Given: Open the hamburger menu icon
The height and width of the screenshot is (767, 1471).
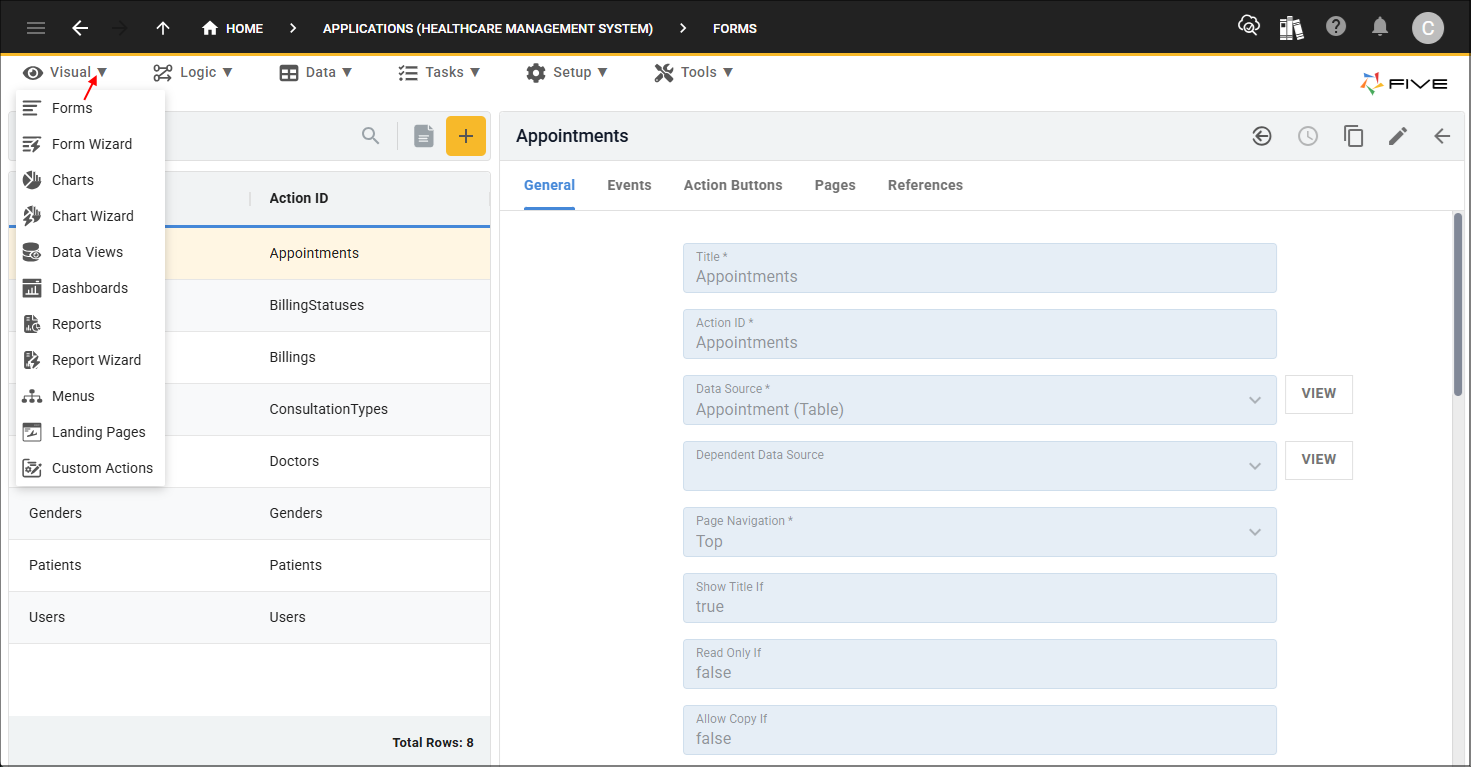Looking at the screenshot, I should coord(36,28).
